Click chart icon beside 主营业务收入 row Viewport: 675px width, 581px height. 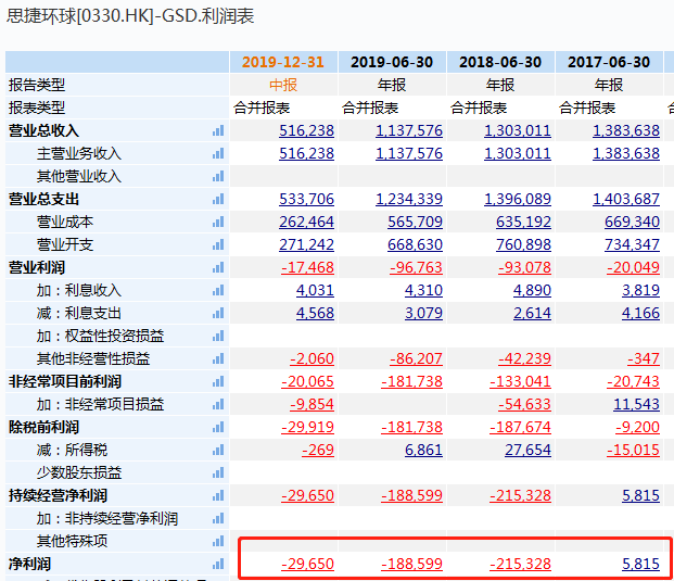(218, 154)
